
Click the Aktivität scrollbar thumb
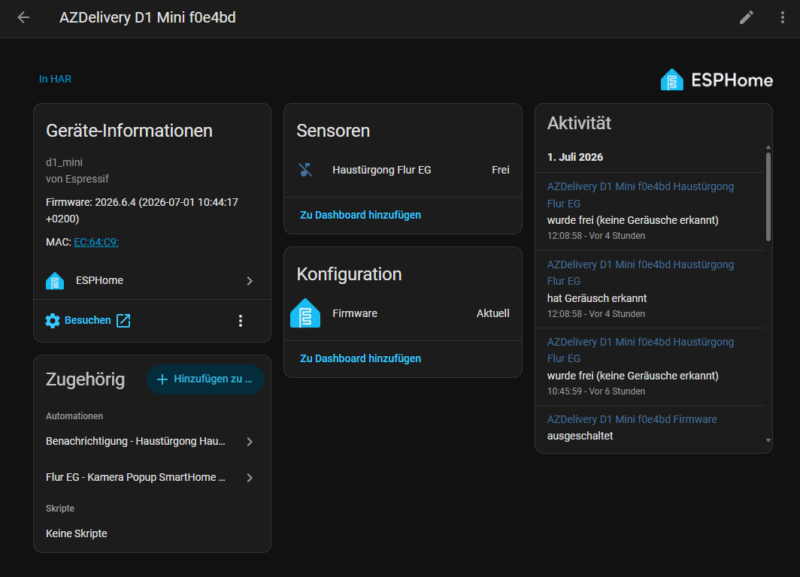(768, 196)
